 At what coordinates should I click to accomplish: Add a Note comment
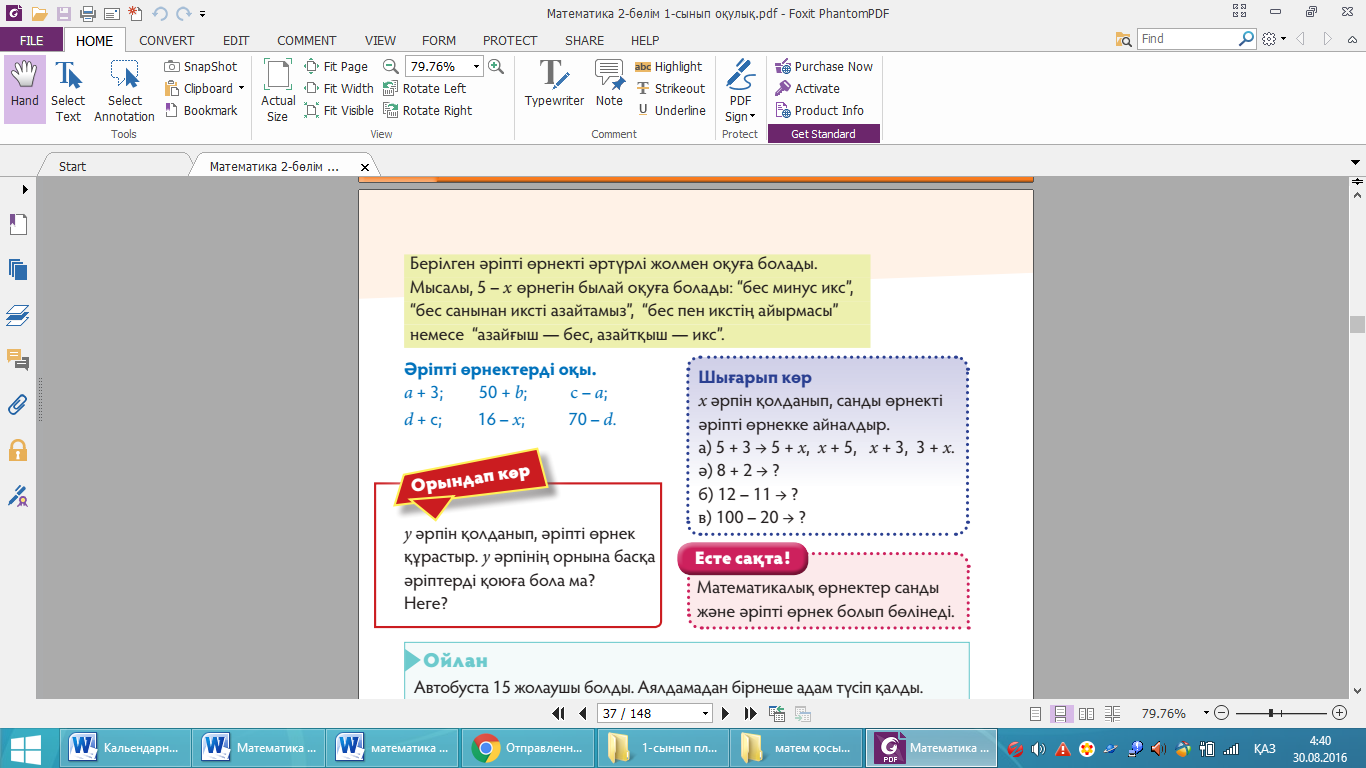click(x=609, y=84)
